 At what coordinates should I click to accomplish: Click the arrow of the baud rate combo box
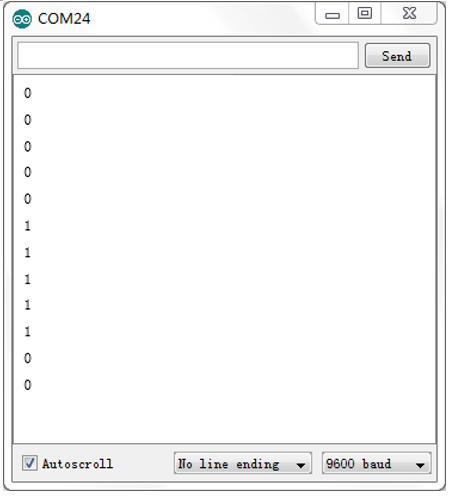click(420, 465)
